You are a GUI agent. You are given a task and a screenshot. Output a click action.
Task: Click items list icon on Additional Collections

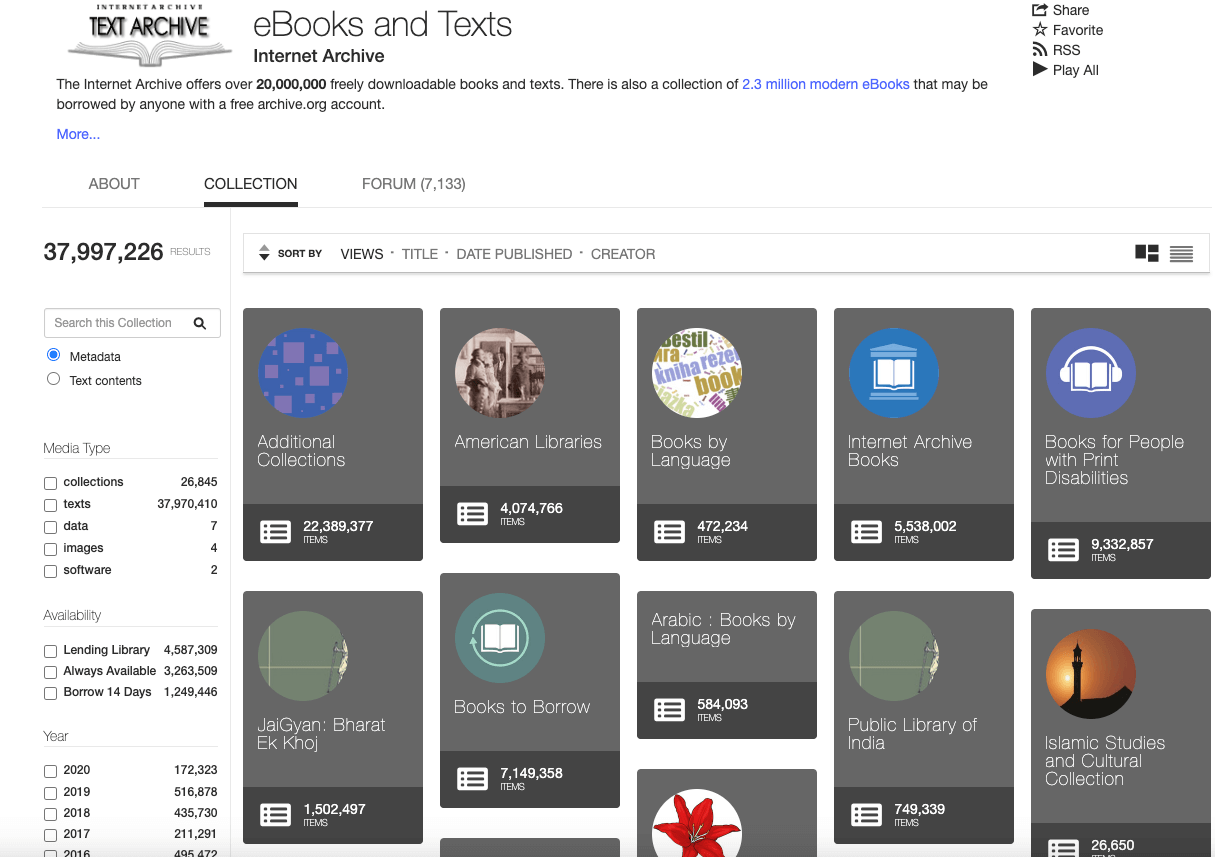pyautogui.click(x=276, y=532)
